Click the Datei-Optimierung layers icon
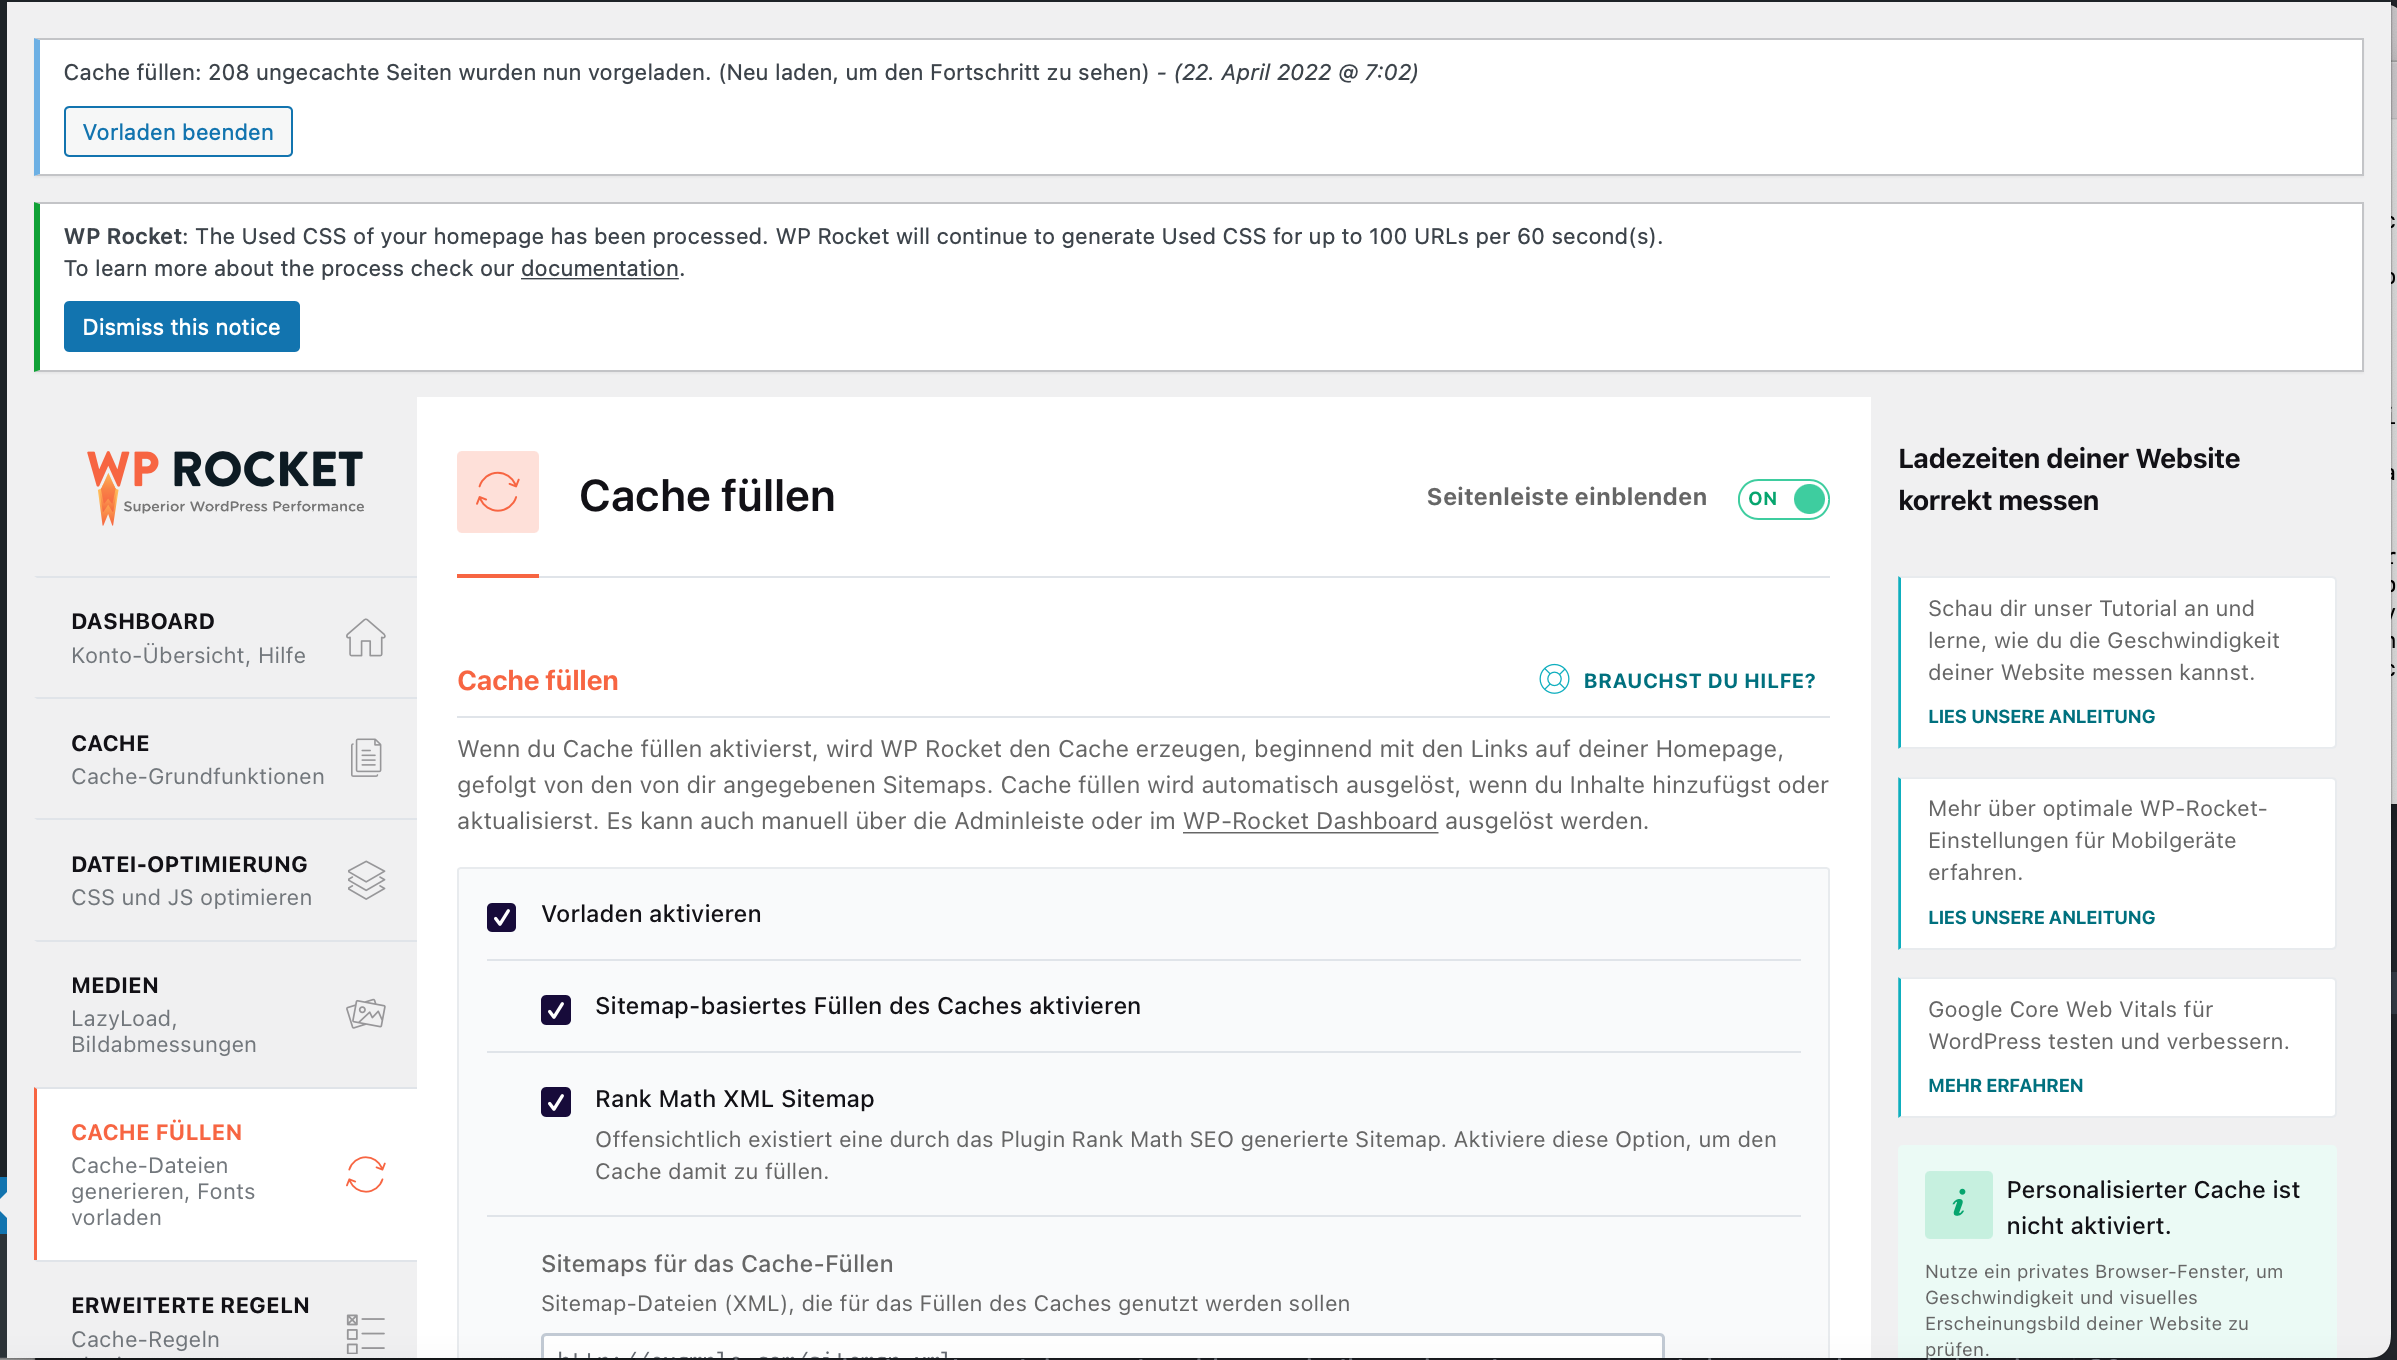This screenshot has width=2397, height=1360. pyautogui.click(x=366, y=880)
